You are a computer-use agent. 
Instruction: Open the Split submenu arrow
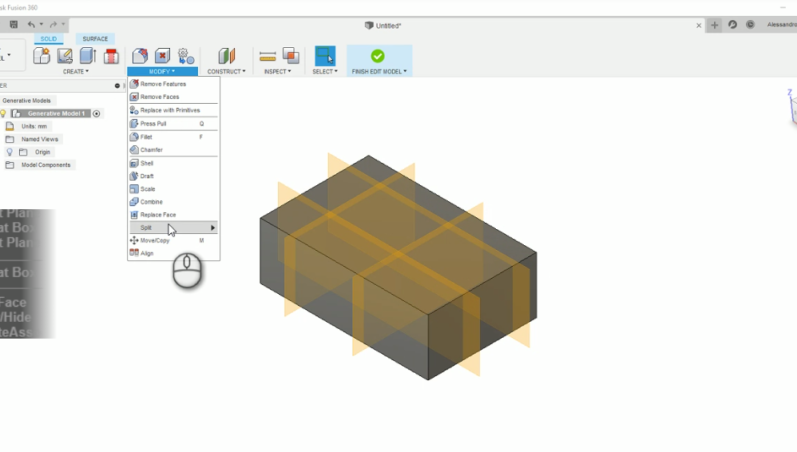coord(213,228)
